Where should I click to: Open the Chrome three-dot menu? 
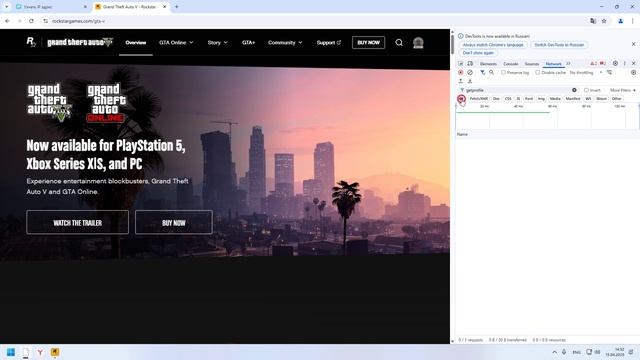pos(633,21)
